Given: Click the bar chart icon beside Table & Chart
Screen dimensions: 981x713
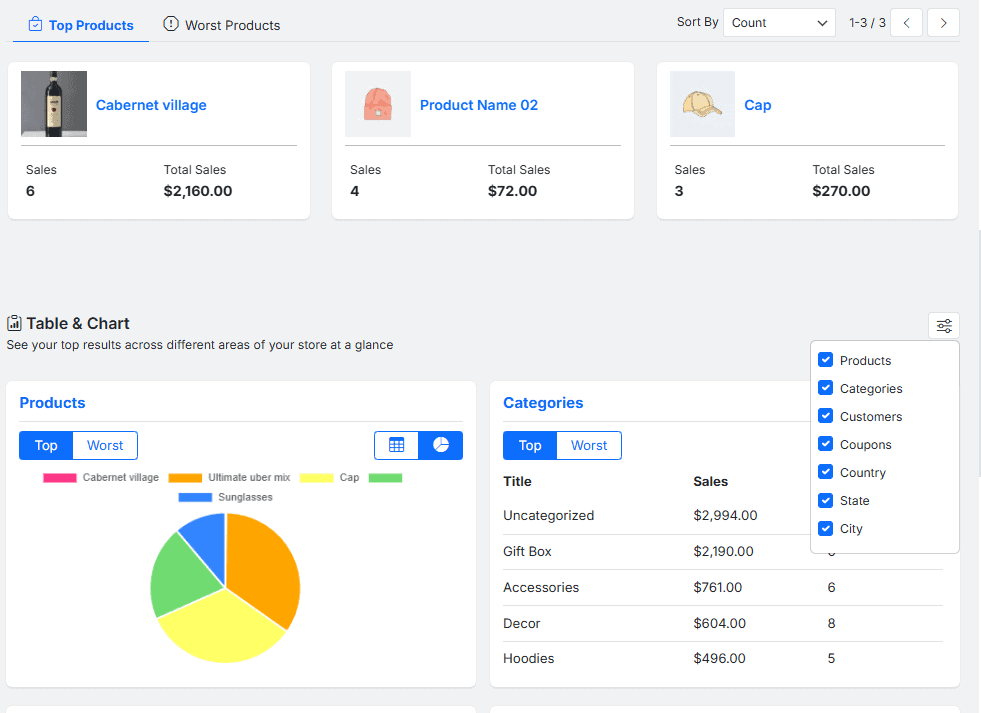Looking at the screenshot, I should pyautogui.click(x=14, y=323).
